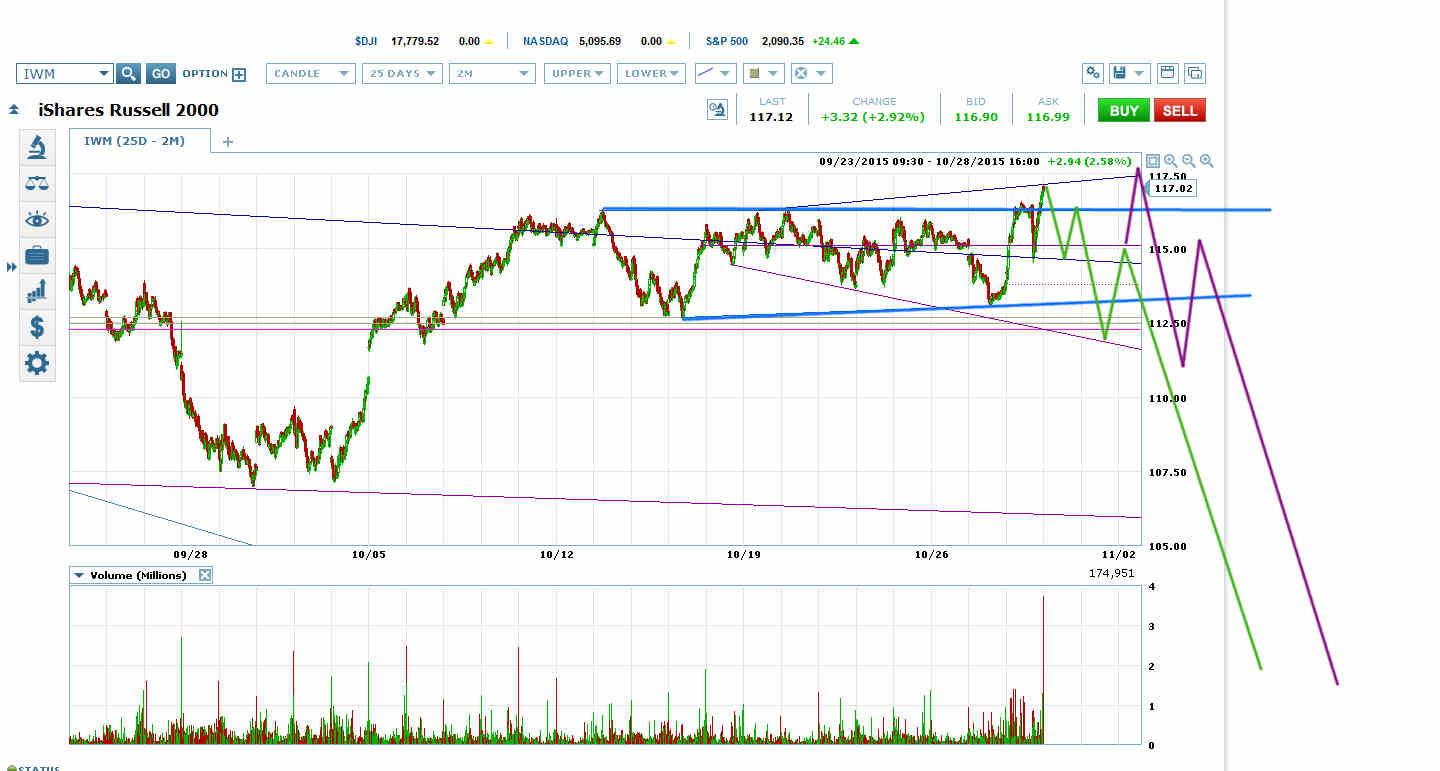Open the chart settings gear toolbar icon

(1093, 73)
